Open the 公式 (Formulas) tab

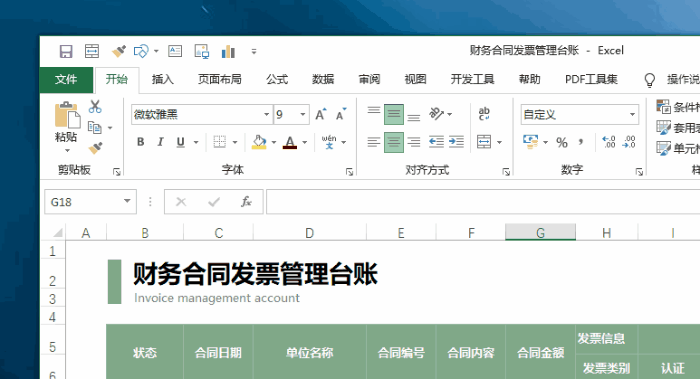(277, 79)
